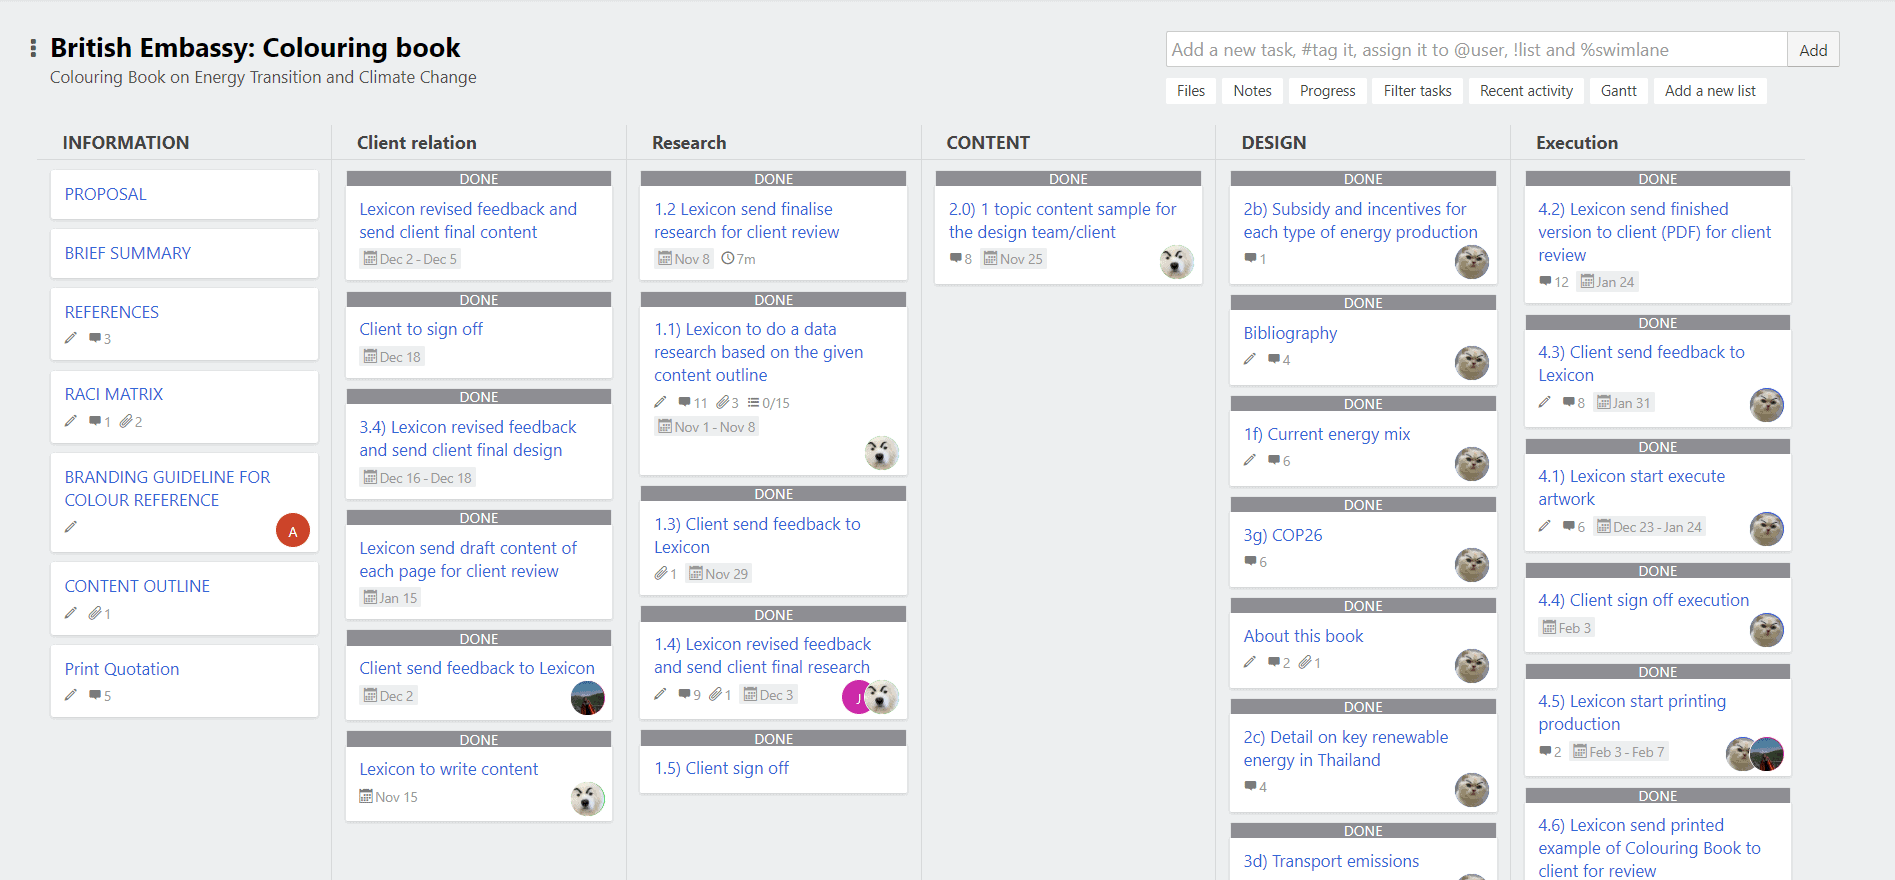
Task: Select the Feb 3 - Feb 7 date range
Action: [x=1618, y=752]
